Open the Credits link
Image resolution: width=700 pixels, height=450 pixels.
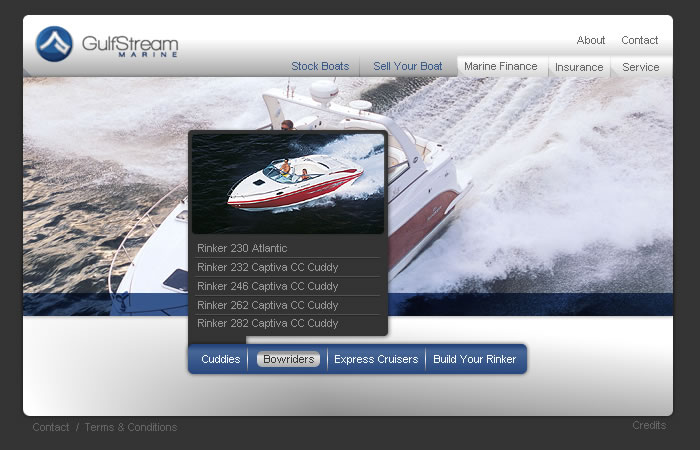[649, 425]
